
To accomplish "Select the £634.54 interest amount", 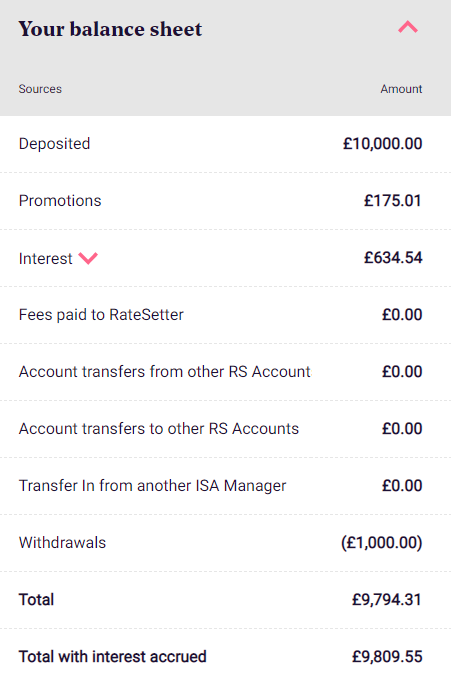I will 393,258.
